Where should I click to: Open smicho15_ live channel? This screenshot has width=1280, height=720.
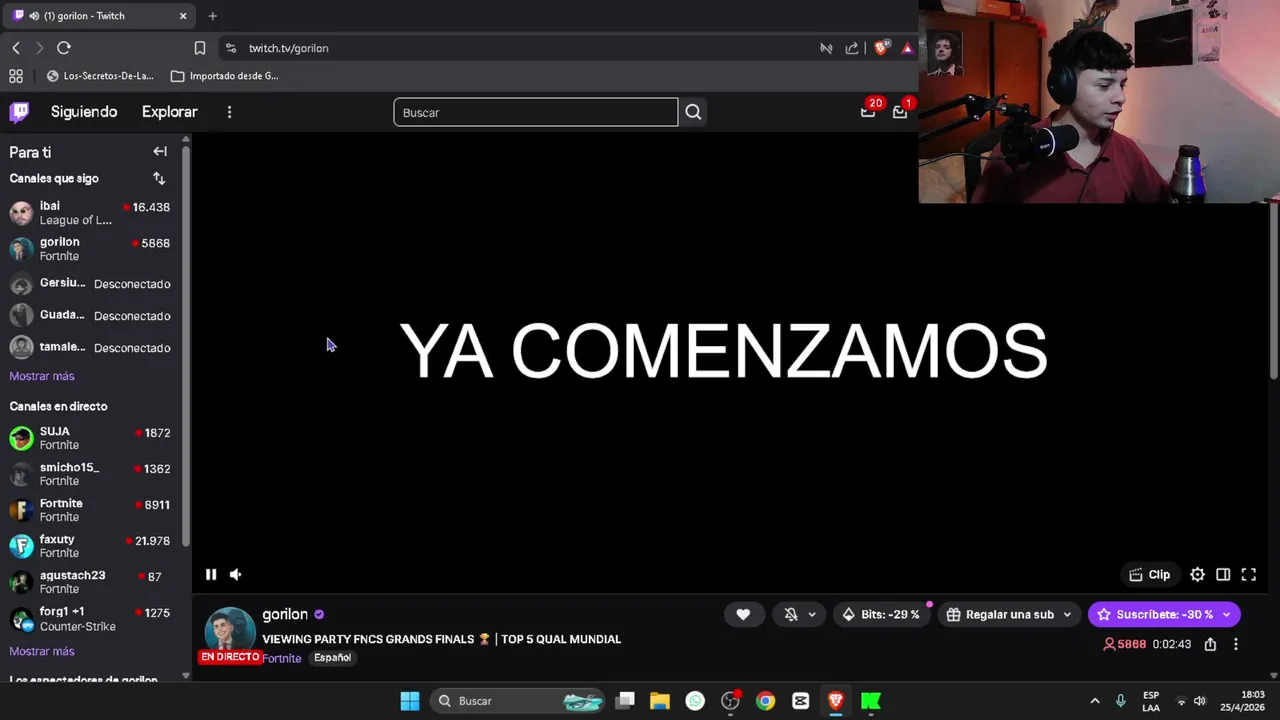click(90, 474)
